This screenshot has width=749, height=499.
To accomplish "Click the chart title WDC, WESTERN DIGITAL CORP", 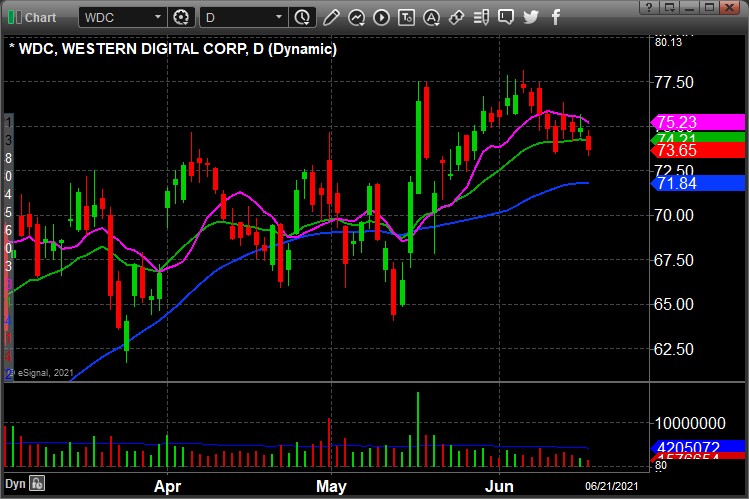I will tap(133, 49).
